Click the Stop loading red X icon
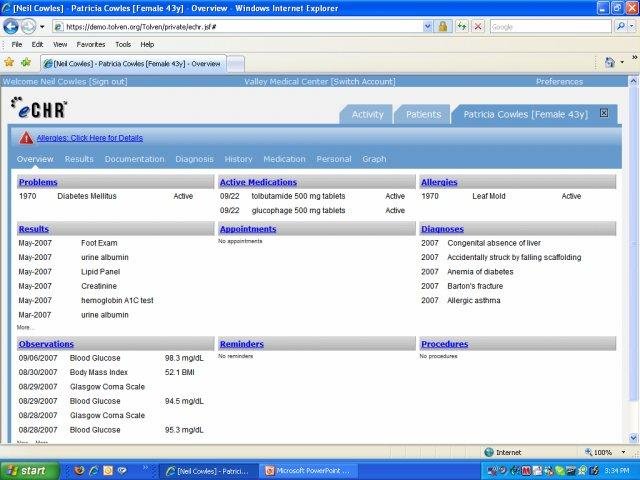This screenshot has height=480, width=640. (x=479, y=26)
